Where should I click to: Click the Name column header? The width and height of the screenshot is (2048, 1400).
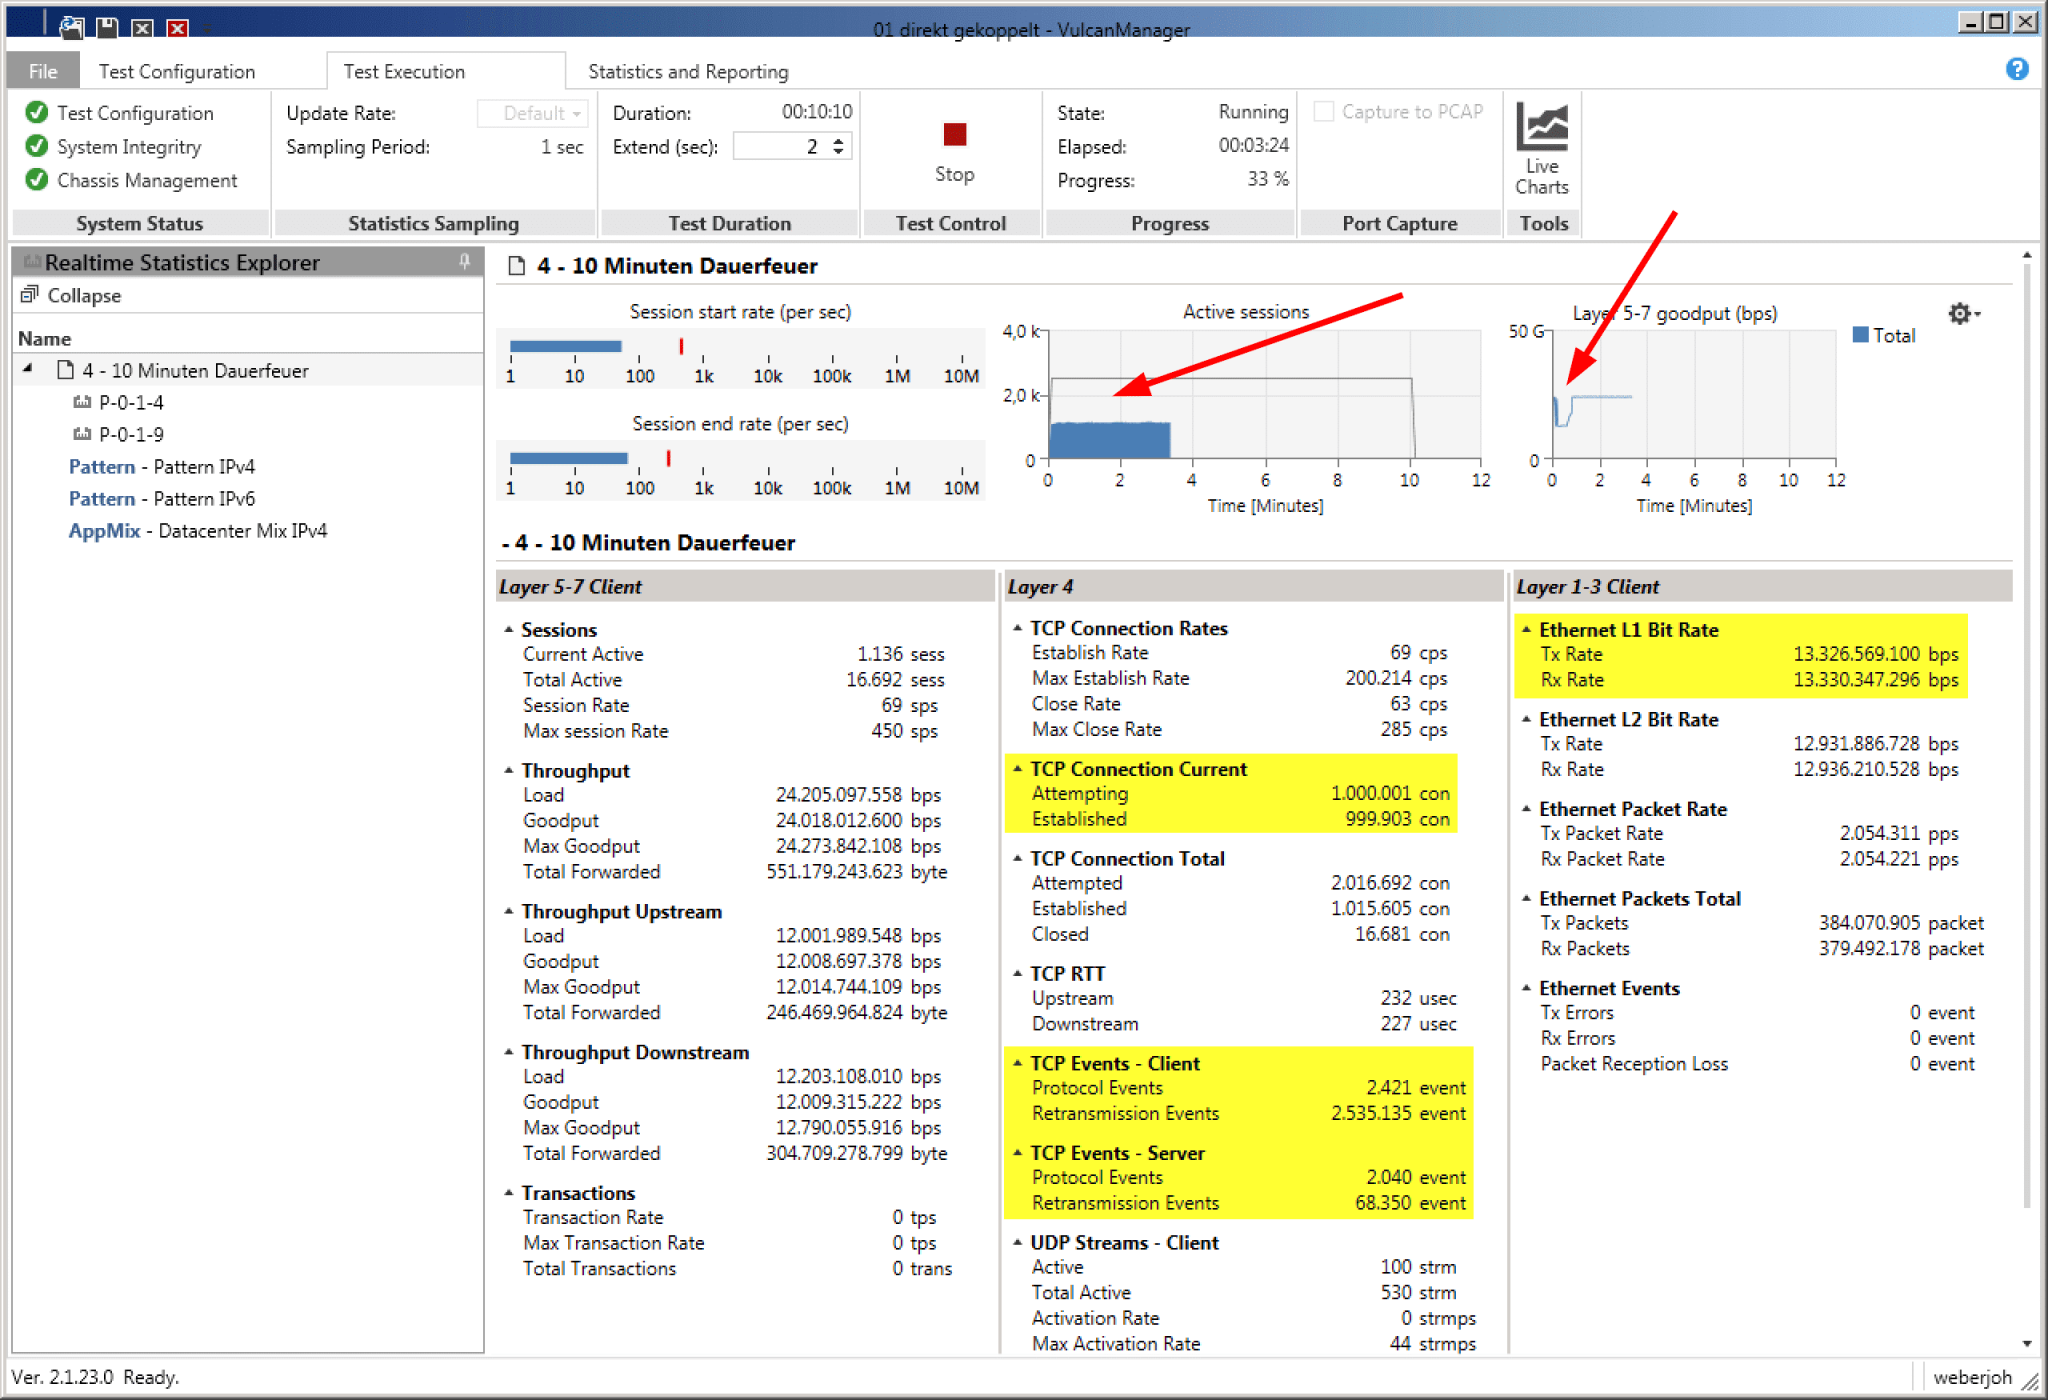(45, 338)
